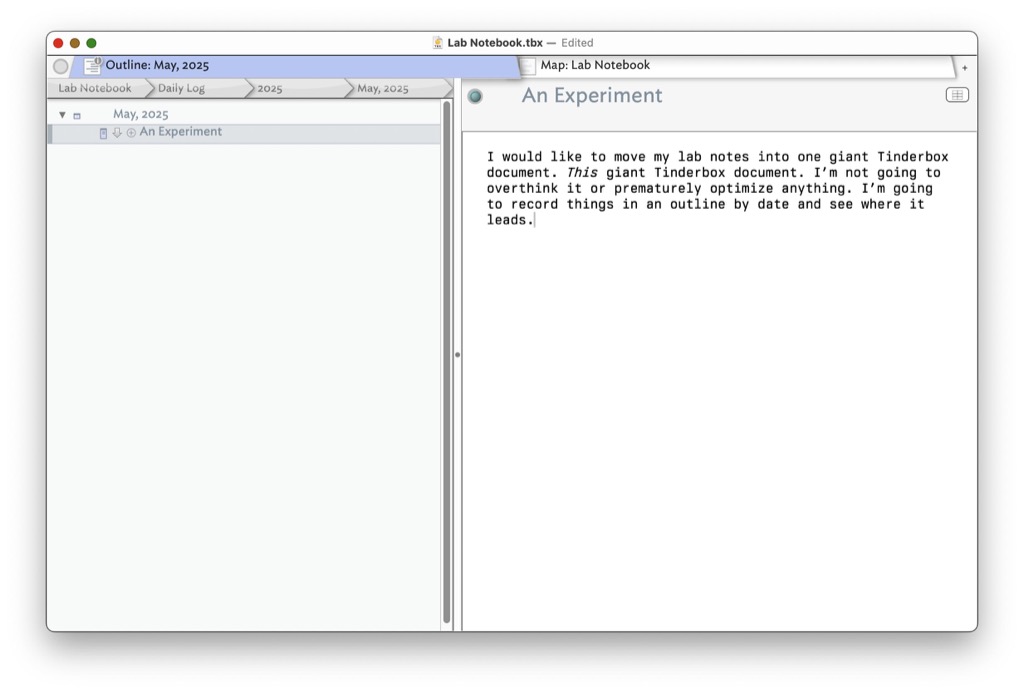Select May, 2025 in the breadcrumb bar
Screen dimensions: 1024x693
[x=383, y=88]
